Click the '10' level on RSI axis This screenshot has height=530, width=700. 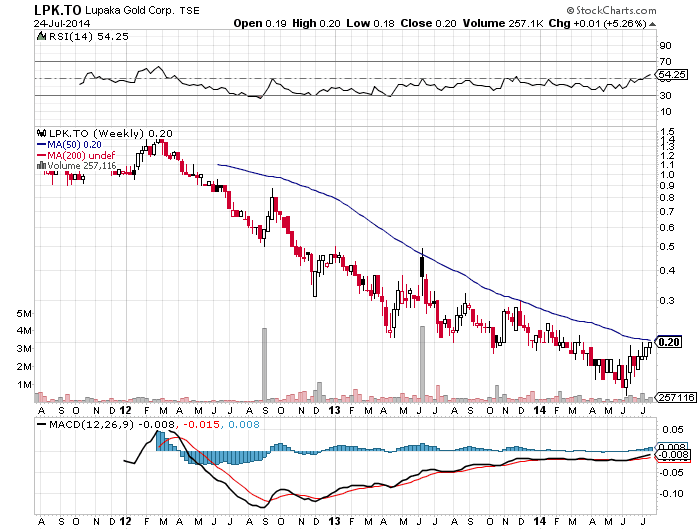(x=665, y=112)
